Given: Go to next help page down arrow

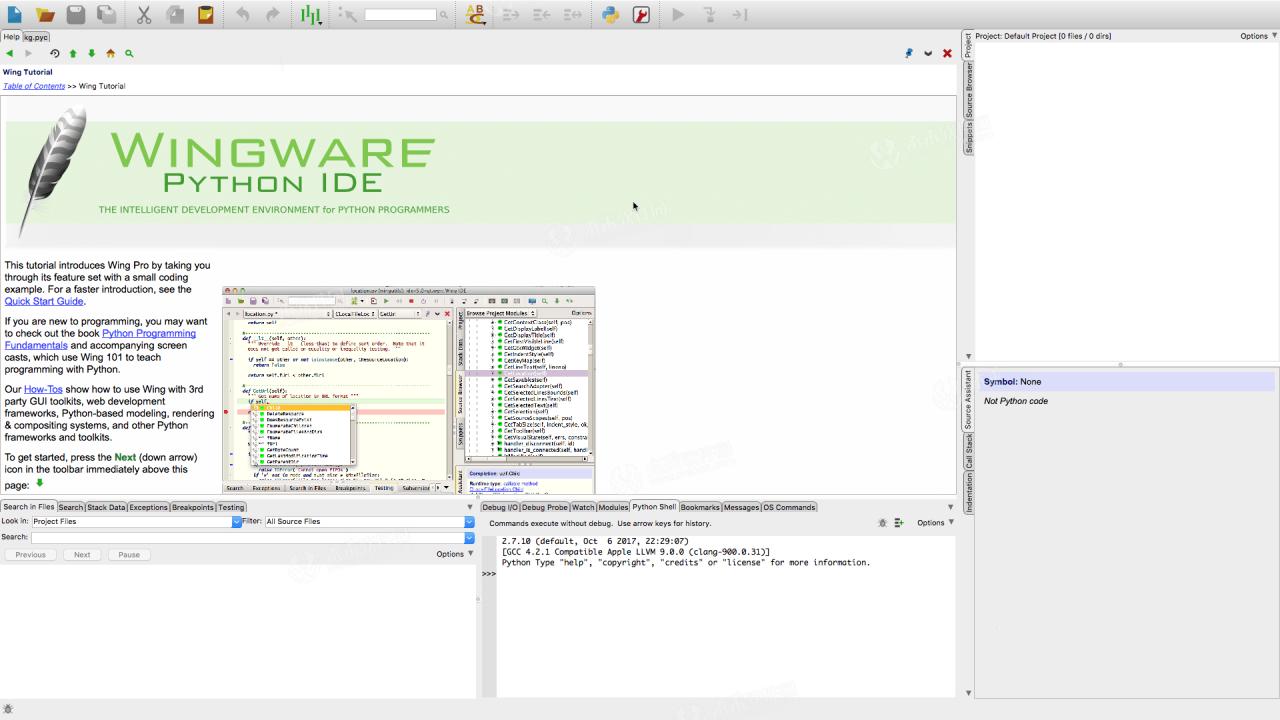Looking at the screenshot, I should [91, 53].
